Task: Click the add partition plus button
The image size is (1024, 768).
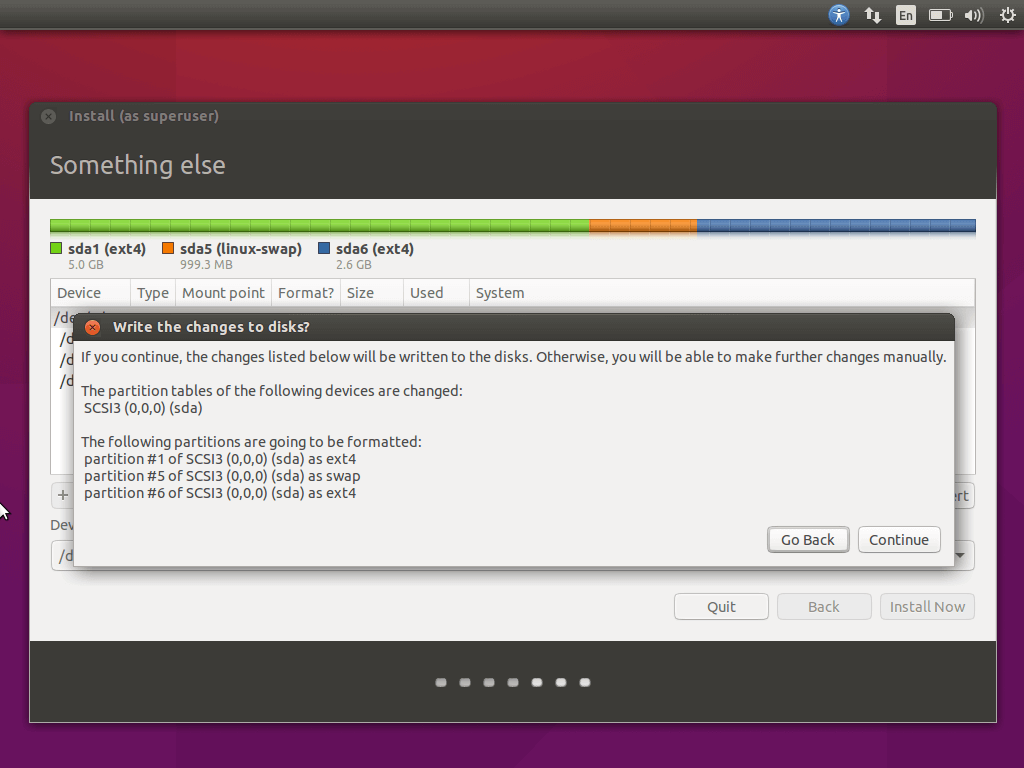Action: 63,495
